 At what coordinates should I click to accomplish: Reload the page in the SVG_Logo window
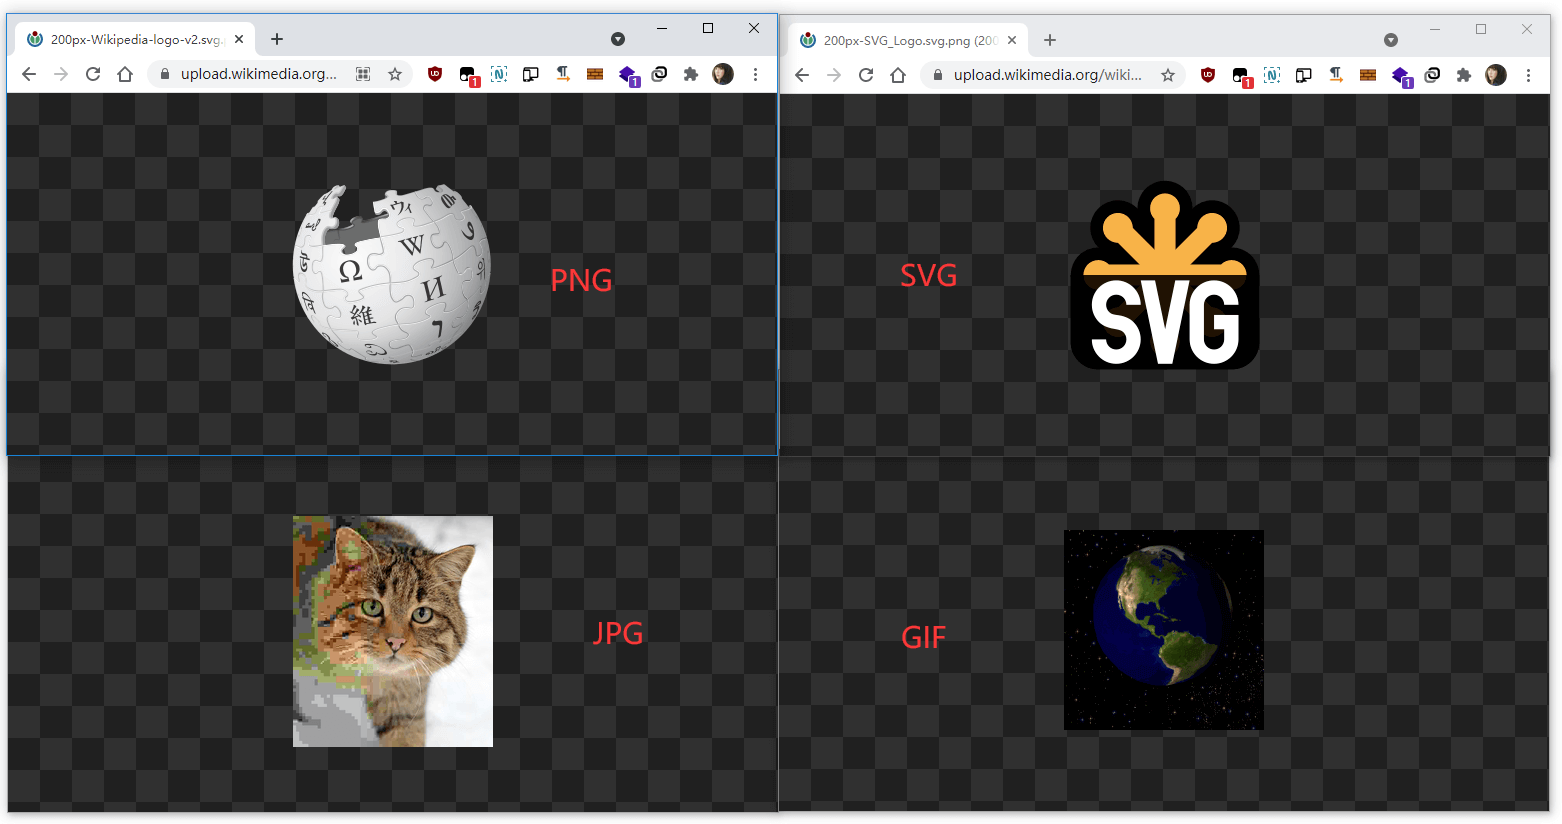point(866,75)
